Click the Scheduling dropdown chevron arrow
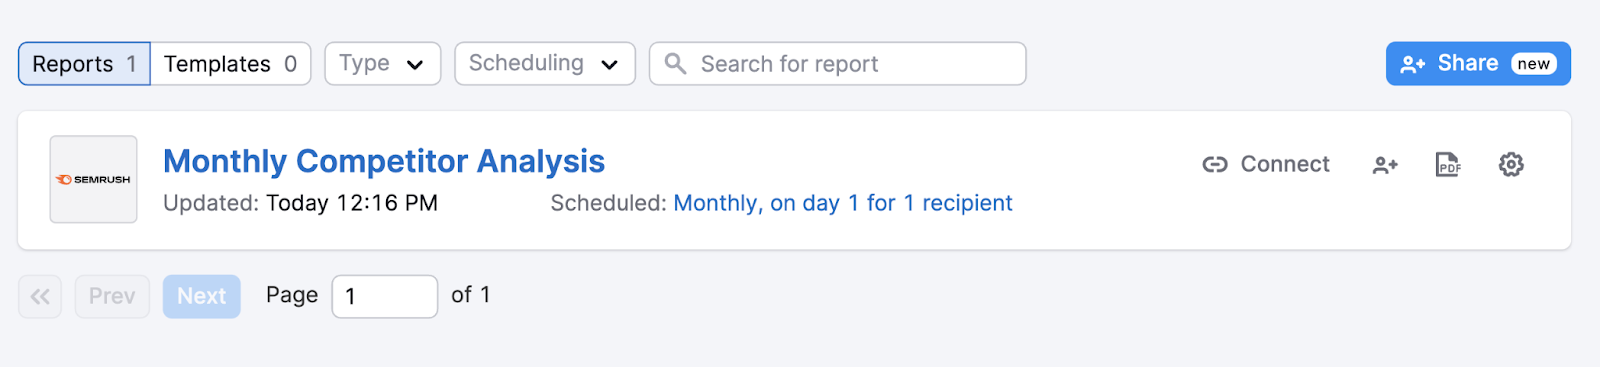 pyautogui.click(x=609, y=65)
